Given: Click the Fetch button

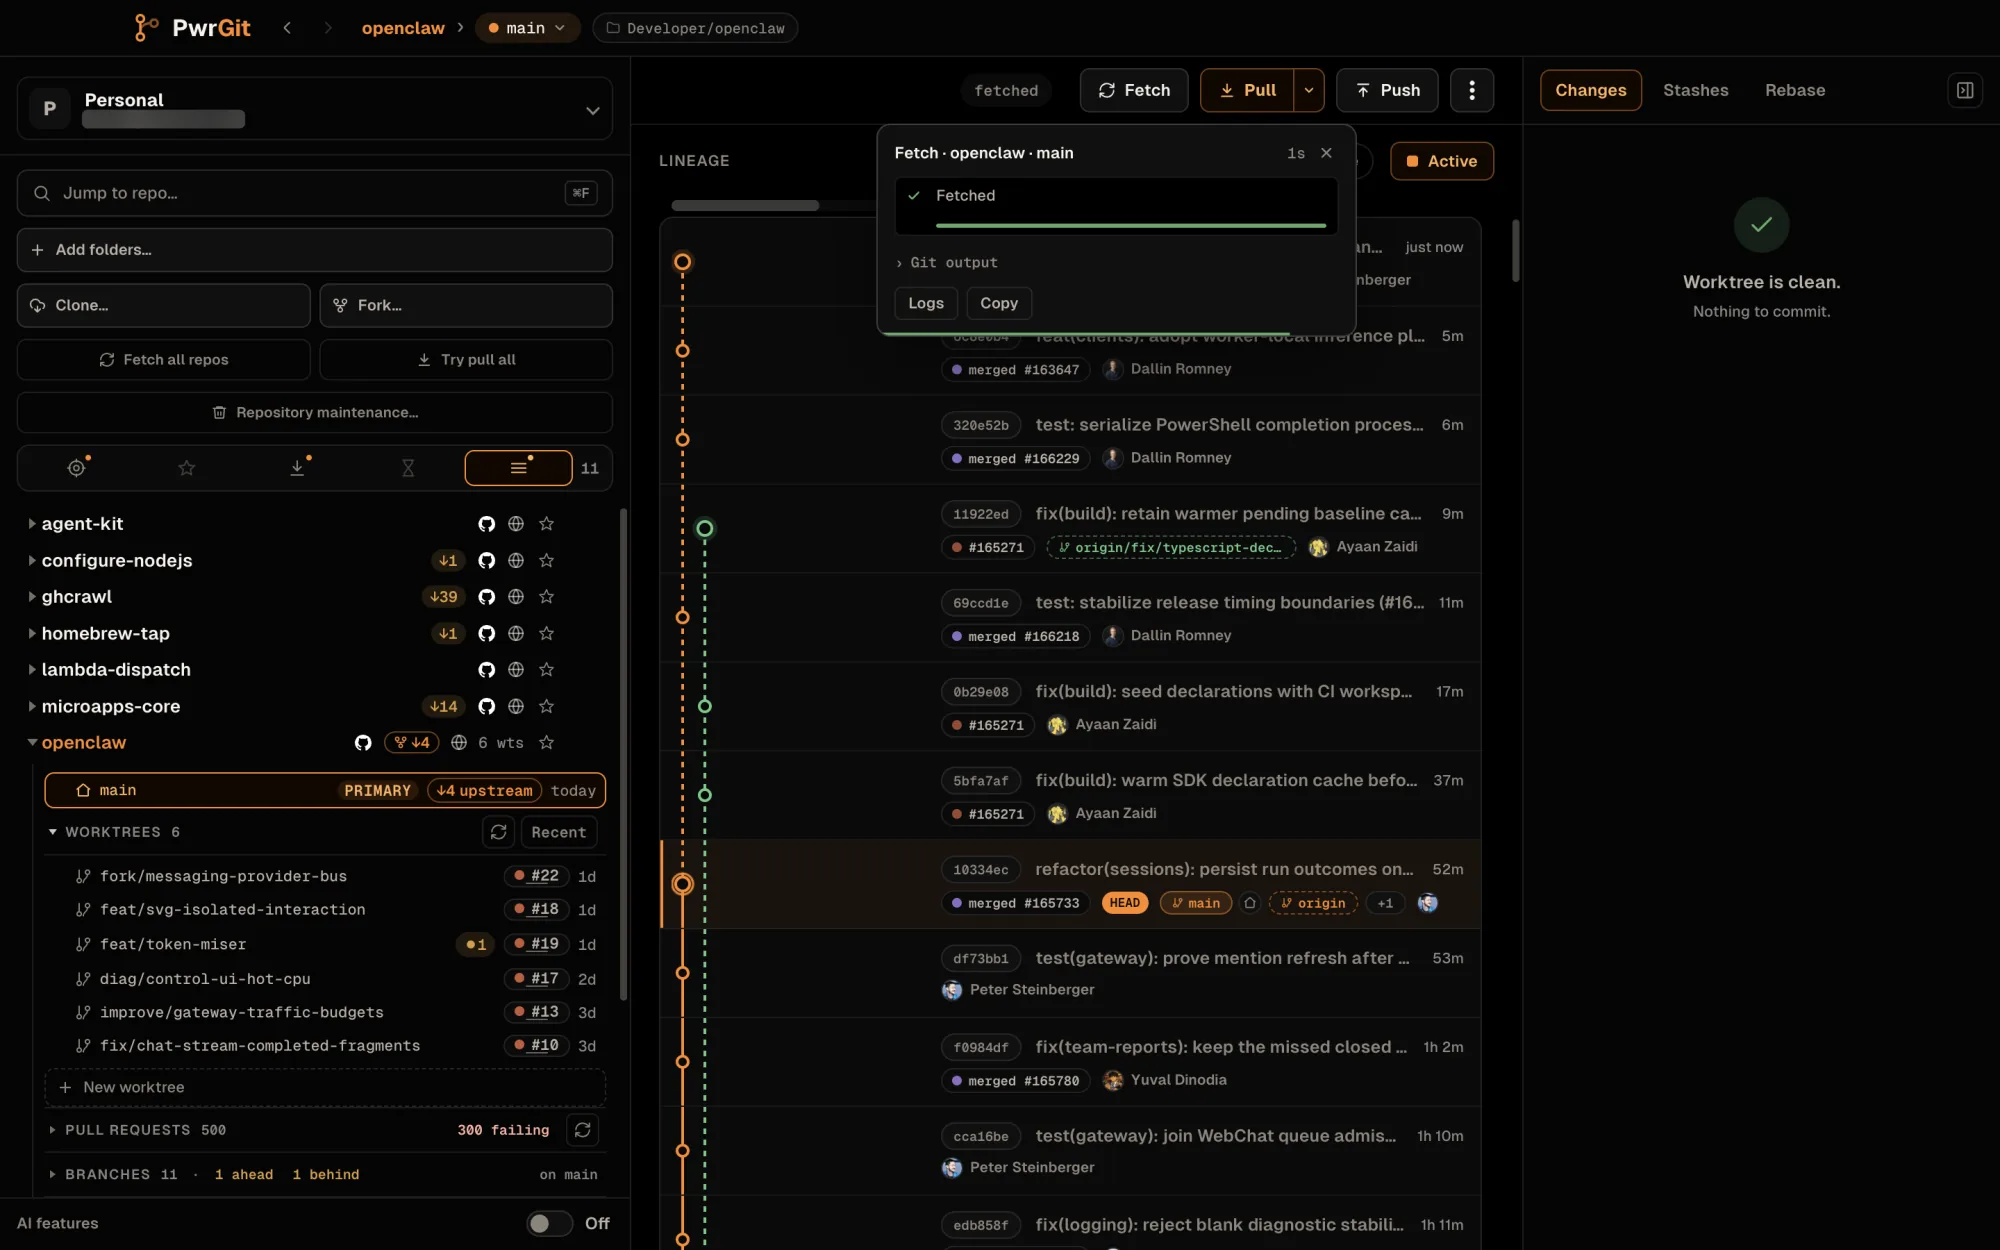Looking at the screenshot, I should click(1134, 90).
